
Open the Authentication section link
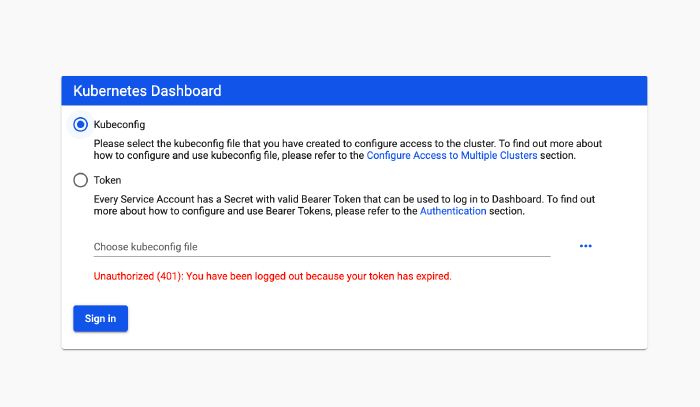point(453,211)
